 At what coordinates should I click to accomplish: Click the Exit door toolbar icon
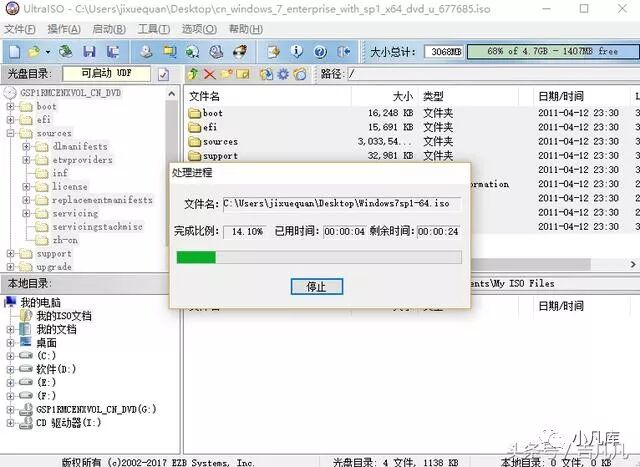pyautogui.click(x=344, y=52)
